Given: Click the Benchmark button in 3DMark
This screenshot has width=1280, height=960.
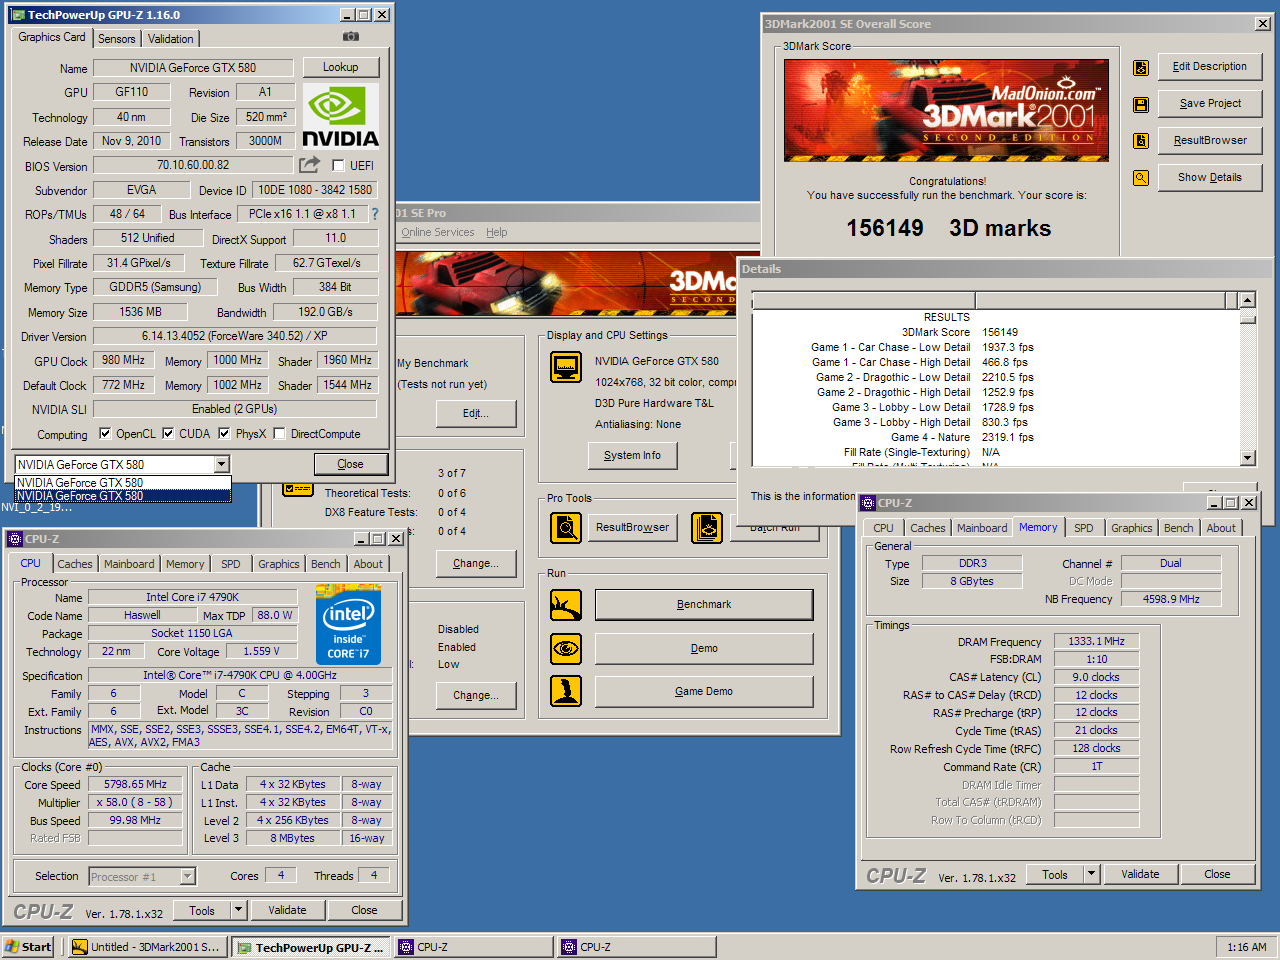Looking at the screenshot, I should point(704,605).
